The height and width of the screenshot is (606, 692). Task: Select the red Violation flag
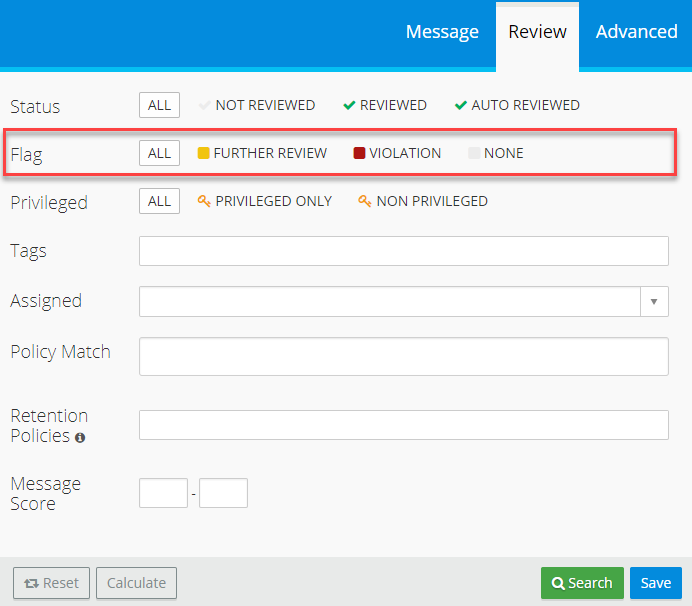[360, 154]
